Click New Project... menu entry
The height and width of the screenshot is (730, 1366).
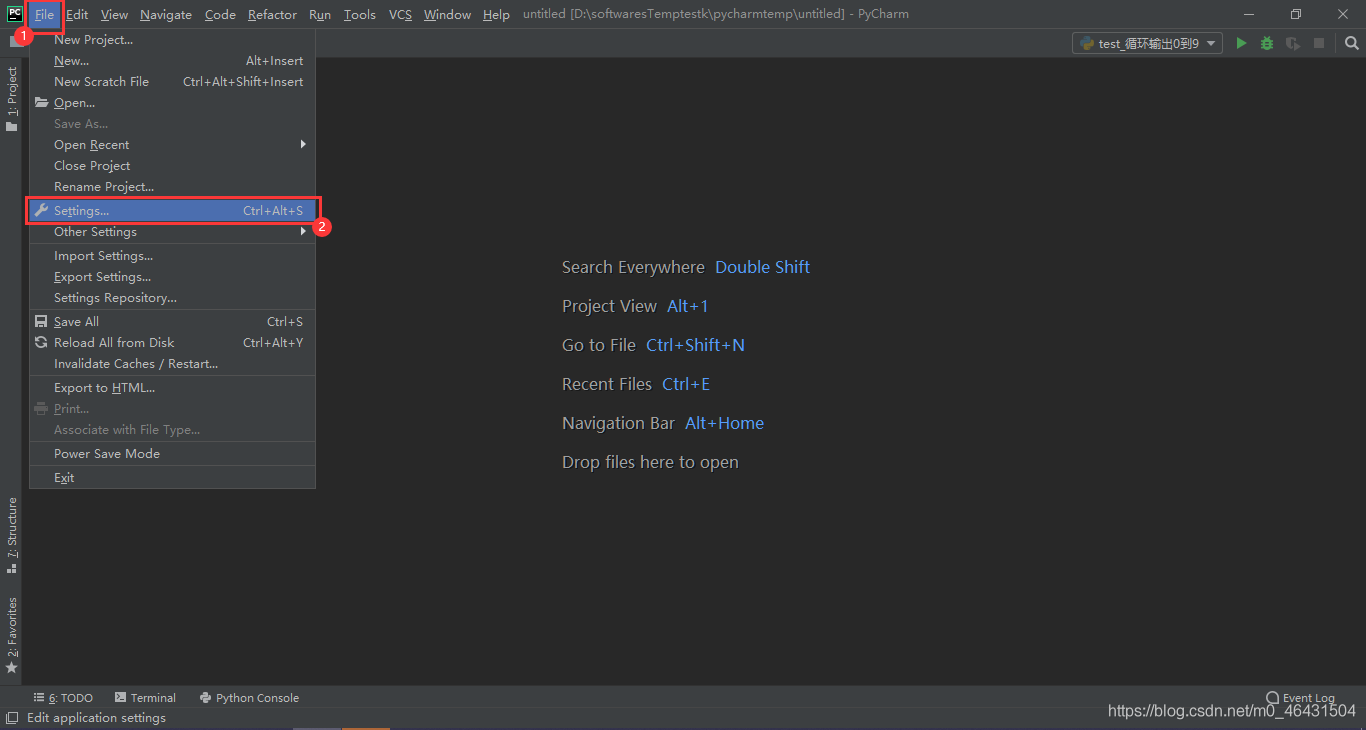93,40
